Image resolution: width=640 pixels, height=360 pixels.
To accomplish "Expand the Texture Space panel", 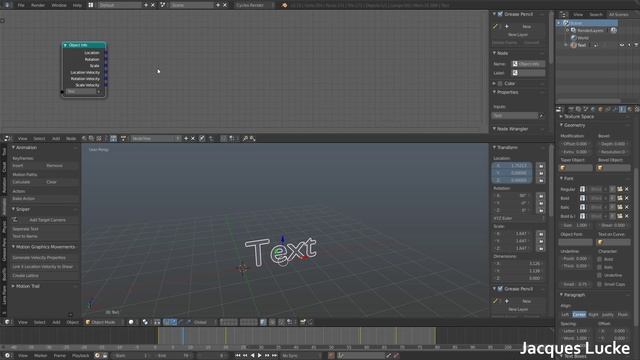I will click(x=561, y=116).
